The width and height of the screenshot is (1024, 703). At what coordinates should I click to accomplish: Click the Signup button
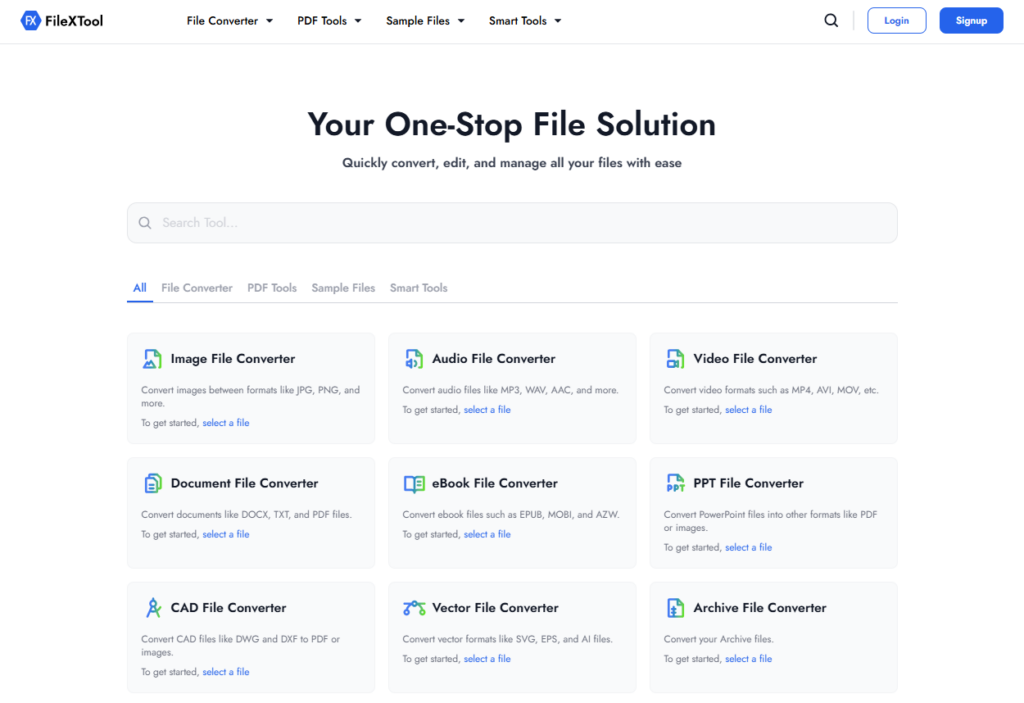[971, 20]
